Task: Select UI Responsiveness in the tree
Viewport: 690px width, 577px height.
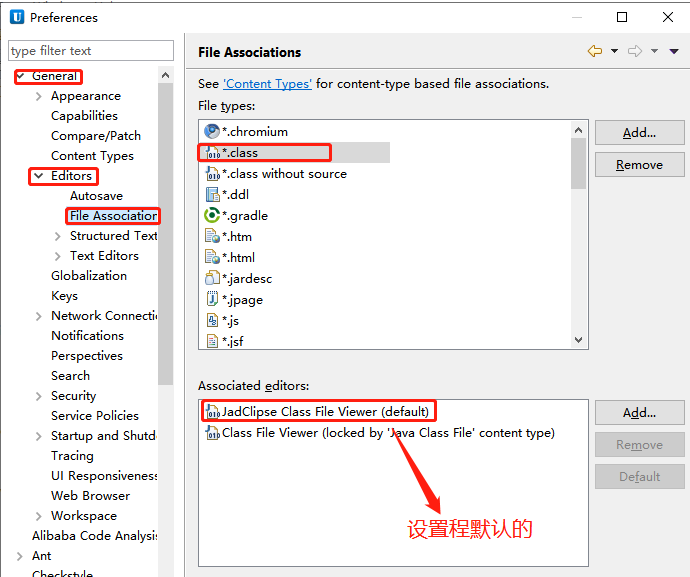Action: [x=104, y=476]
